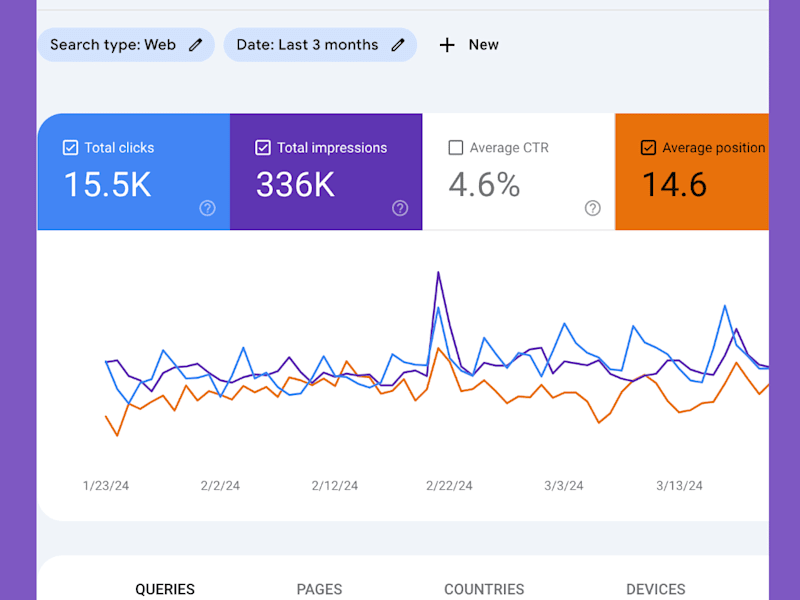Screen dimensions: 800x600
Task: Switch to the Countries tab
Action: pos(484,589)
